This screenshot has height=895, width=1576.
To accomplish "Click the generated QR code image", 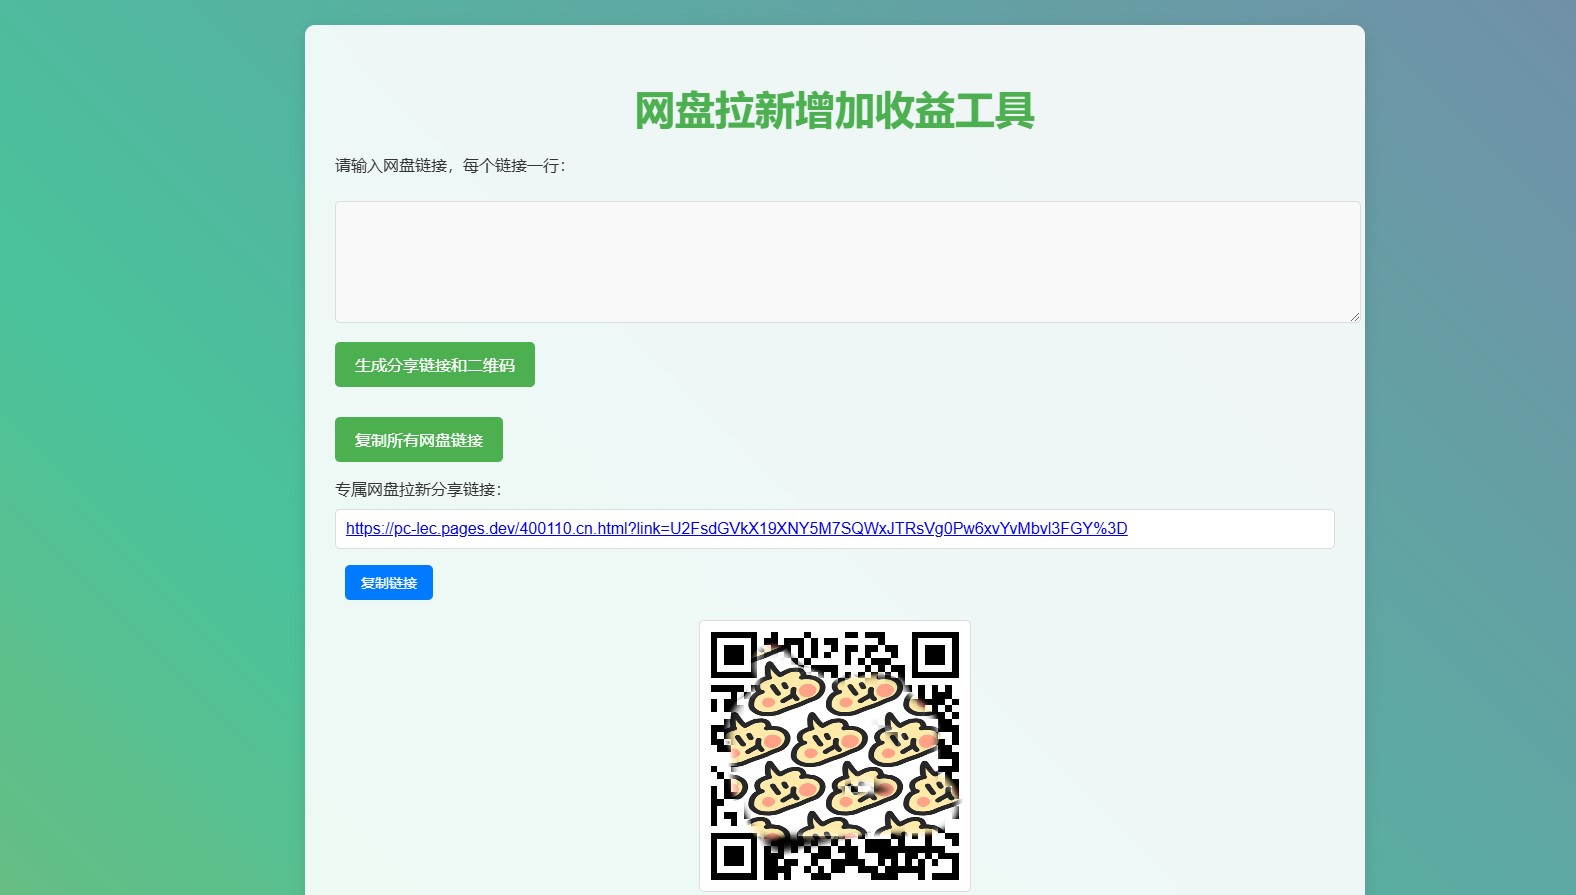I will point(835,756).
